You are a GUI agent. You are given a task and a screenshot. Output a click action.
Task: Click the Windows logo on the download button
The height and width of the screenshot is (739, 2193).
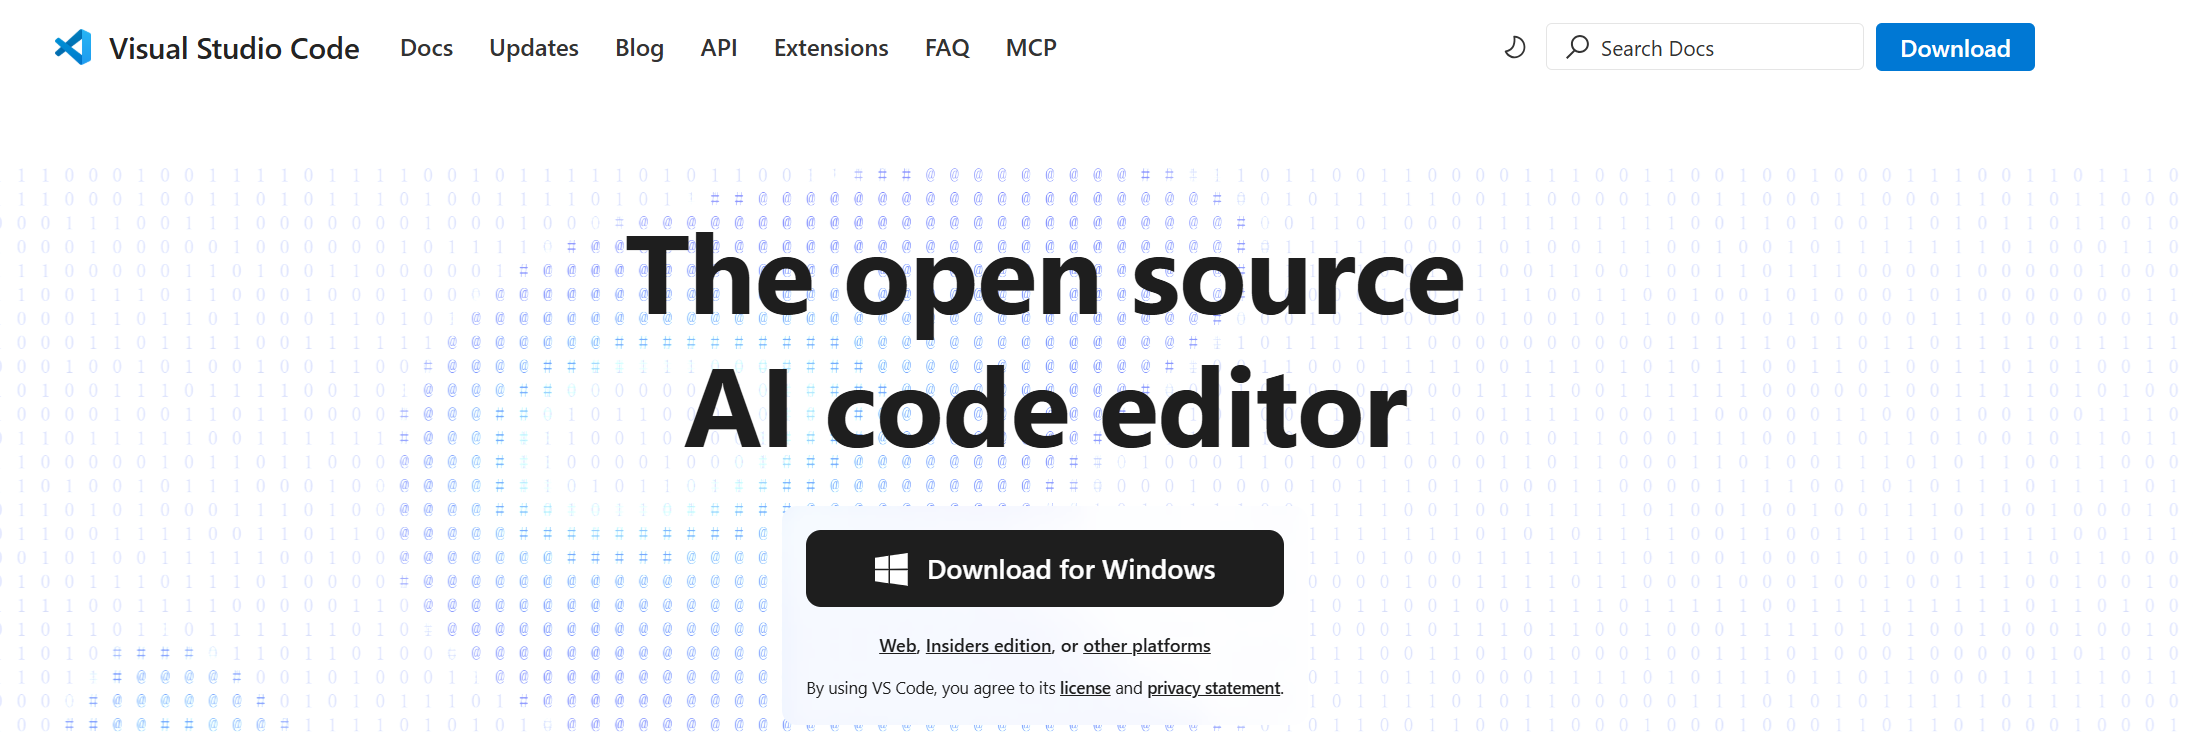click(x=891, y=569)
